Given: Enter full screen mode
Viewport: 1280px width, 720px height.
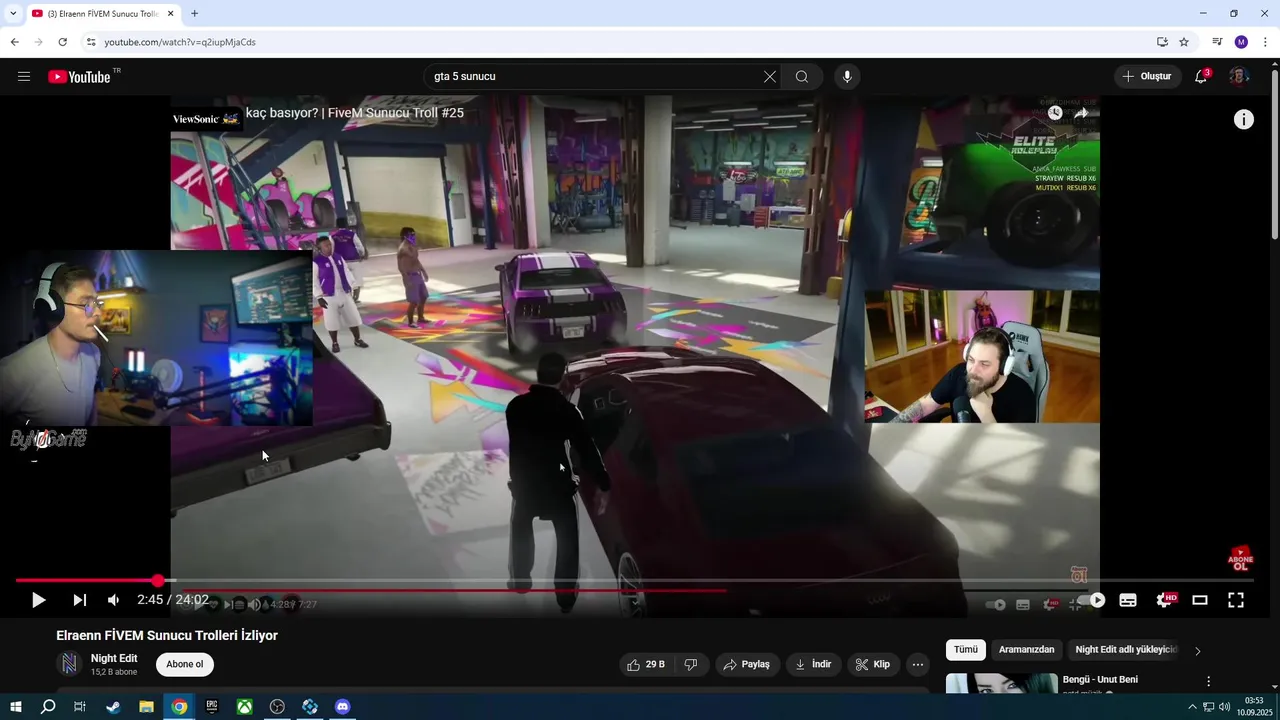Looking at the screenshot, I should coord(1236,600).
